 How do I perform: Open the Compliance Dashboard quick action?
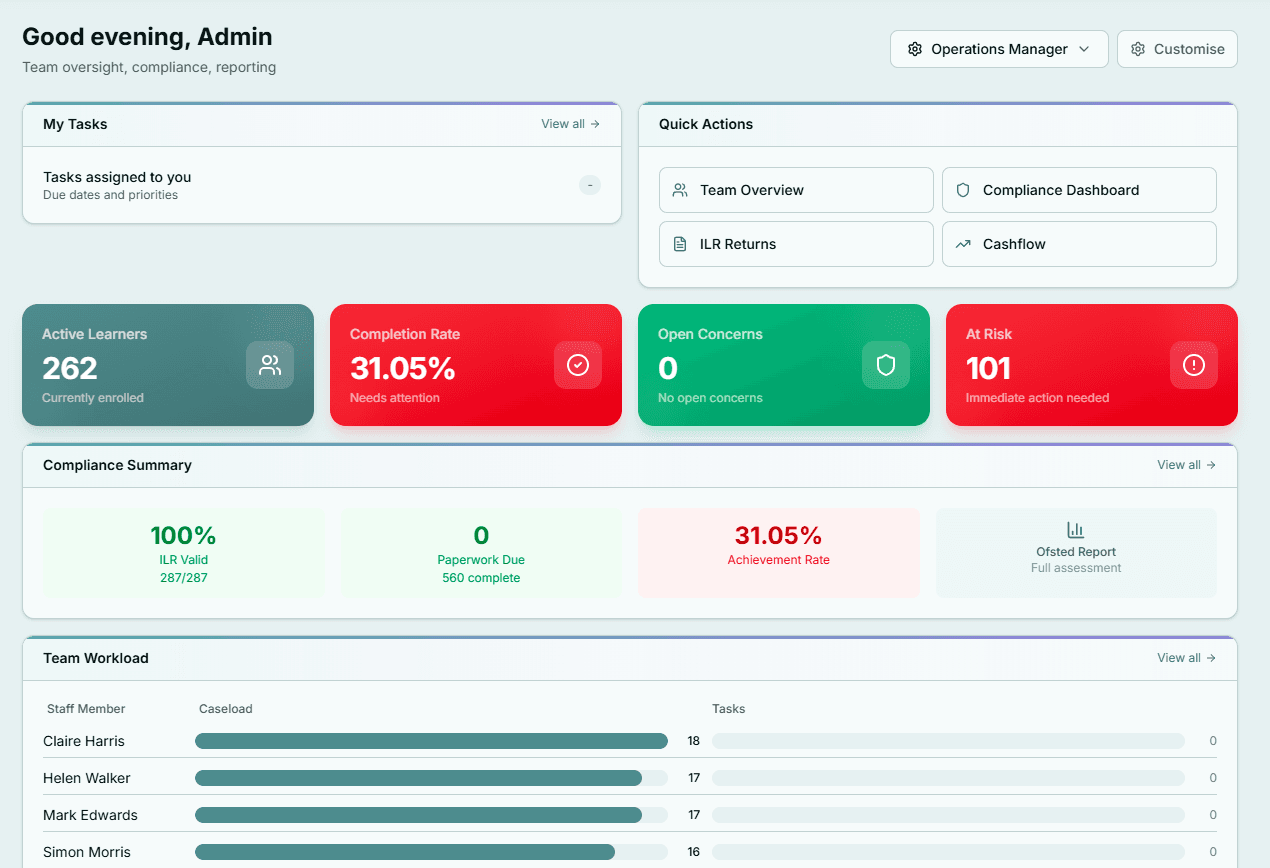click(1079, 189)
